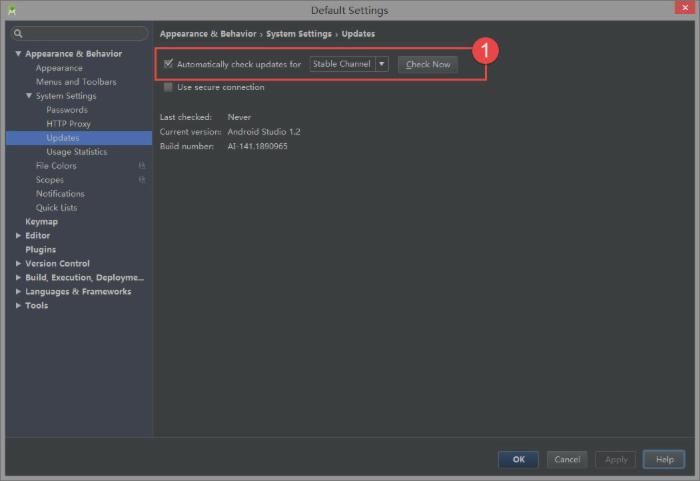700x481 pixels.
Task: Open Notifications settings
Action: point(60,193)
